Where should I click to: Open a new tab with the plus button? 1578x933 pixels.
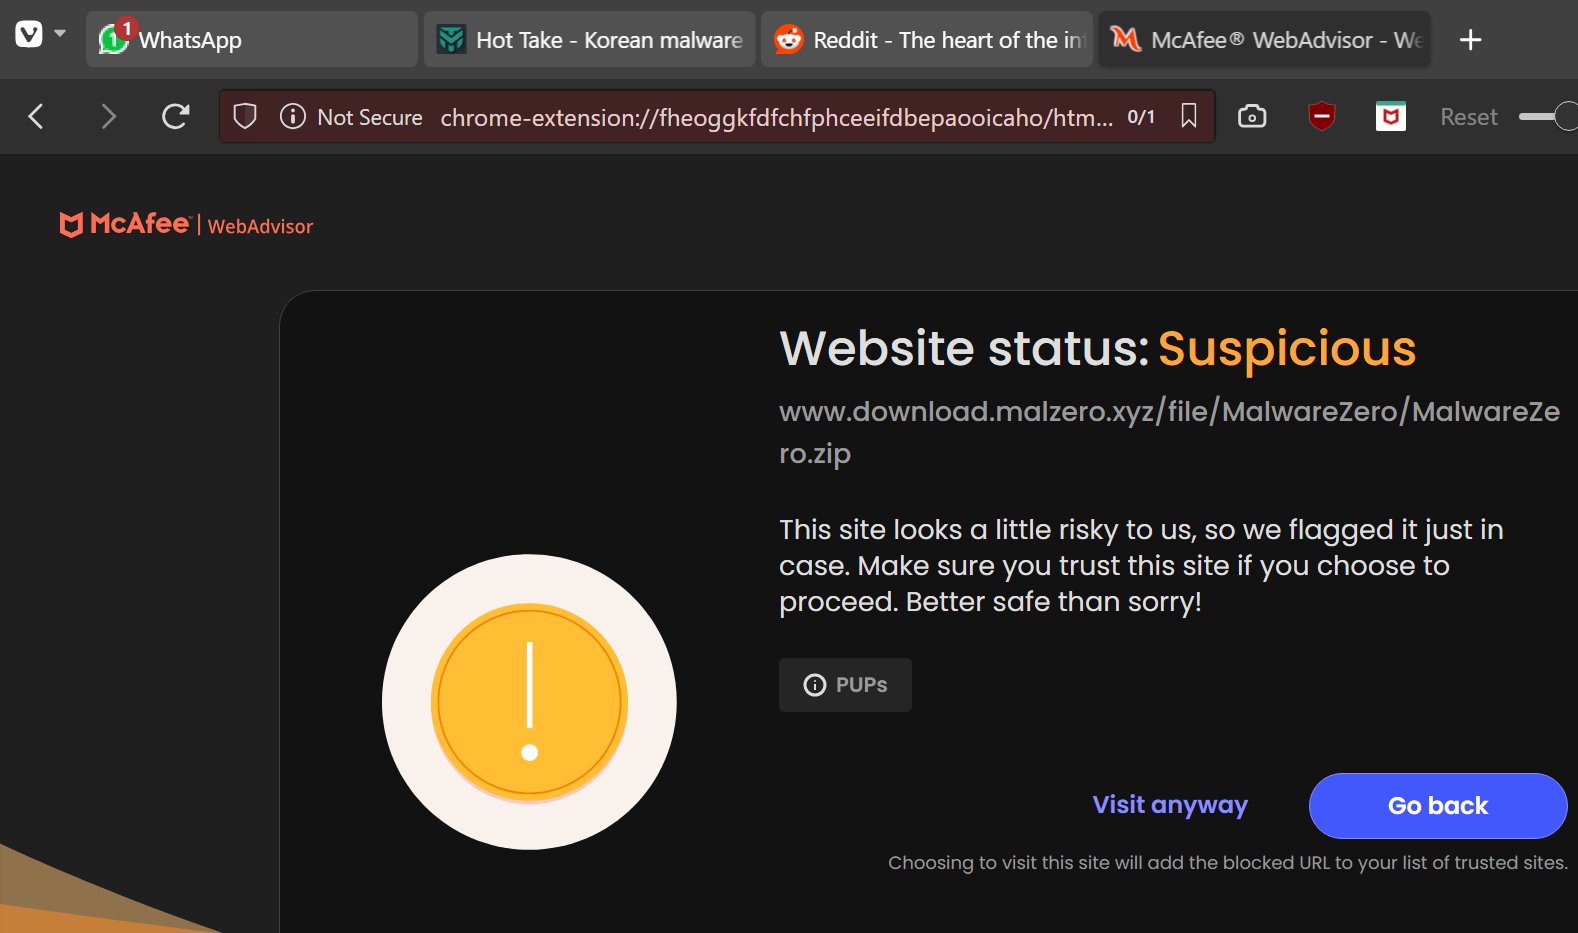[1470, 40]
